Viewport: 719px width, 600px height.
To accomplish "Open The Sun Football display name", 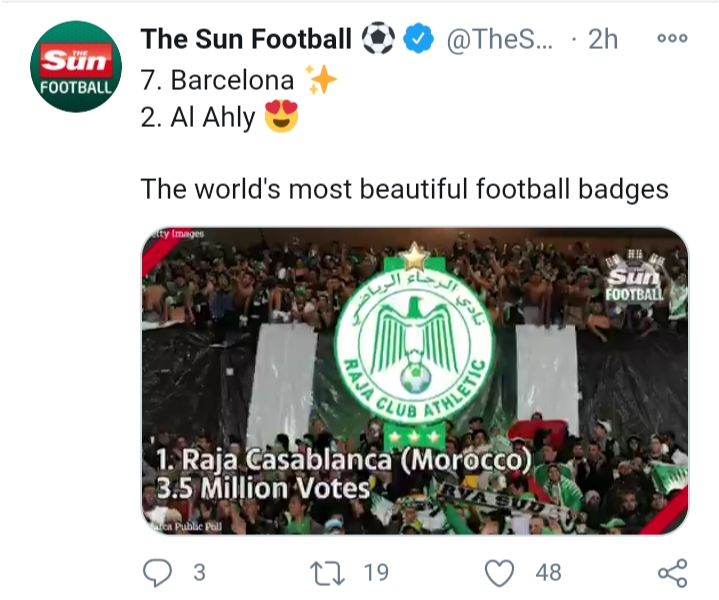I will click(246, 39).
